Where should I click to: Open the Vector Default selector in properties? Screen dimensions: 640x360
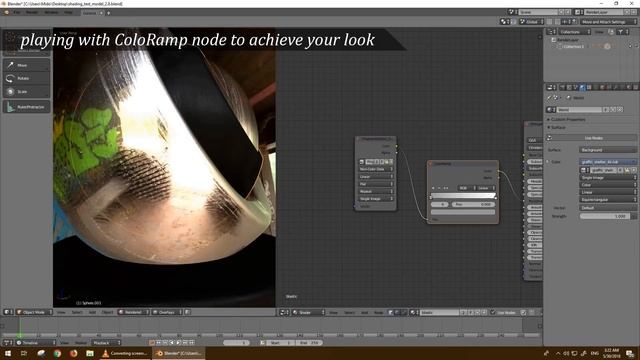(x=608, y=208)
